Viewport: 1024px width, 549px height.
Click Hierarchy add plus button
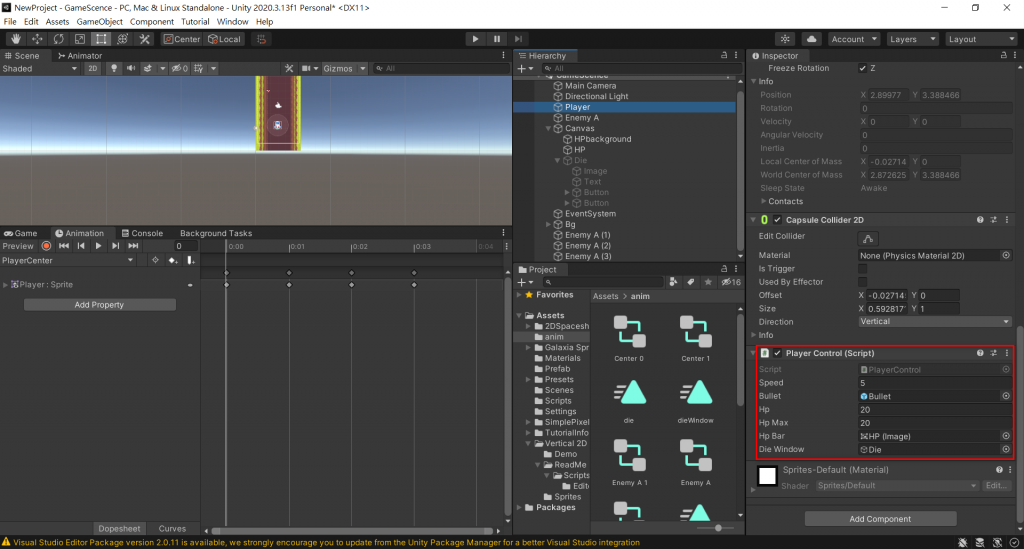(524, 69)
